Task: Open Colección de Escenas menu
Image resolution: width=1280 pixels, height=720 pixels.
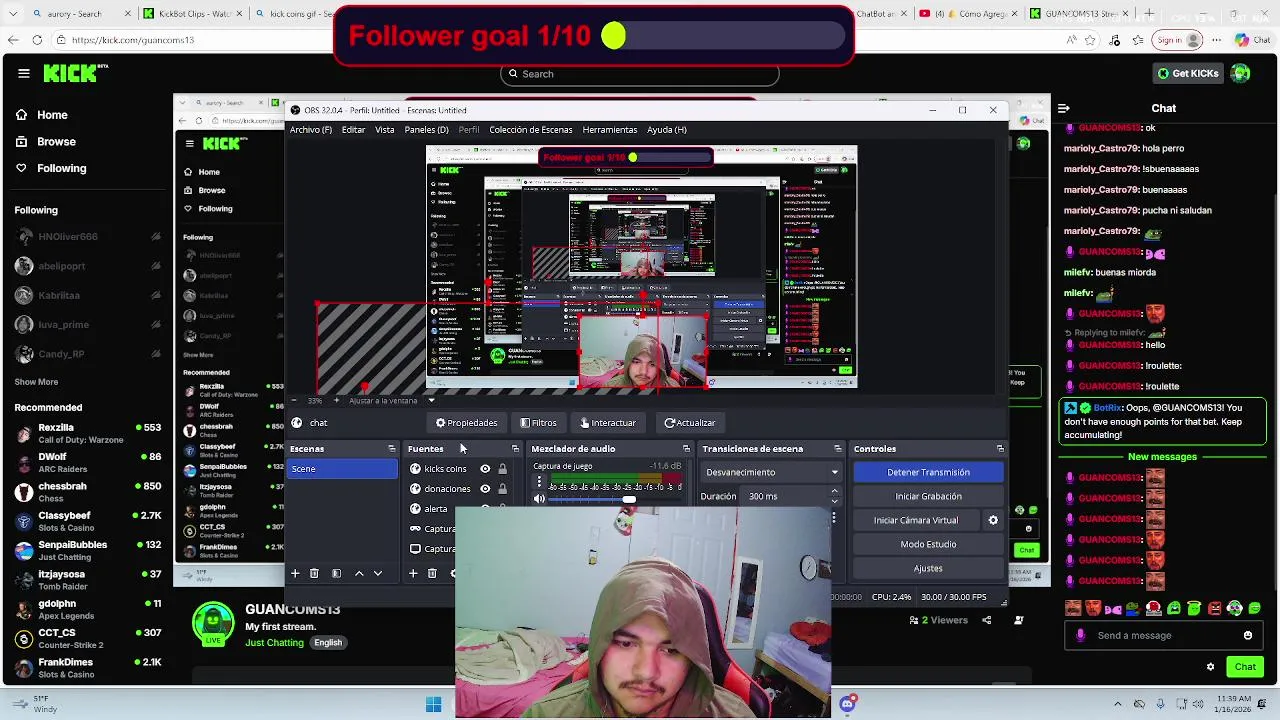Action: point(530,130)
